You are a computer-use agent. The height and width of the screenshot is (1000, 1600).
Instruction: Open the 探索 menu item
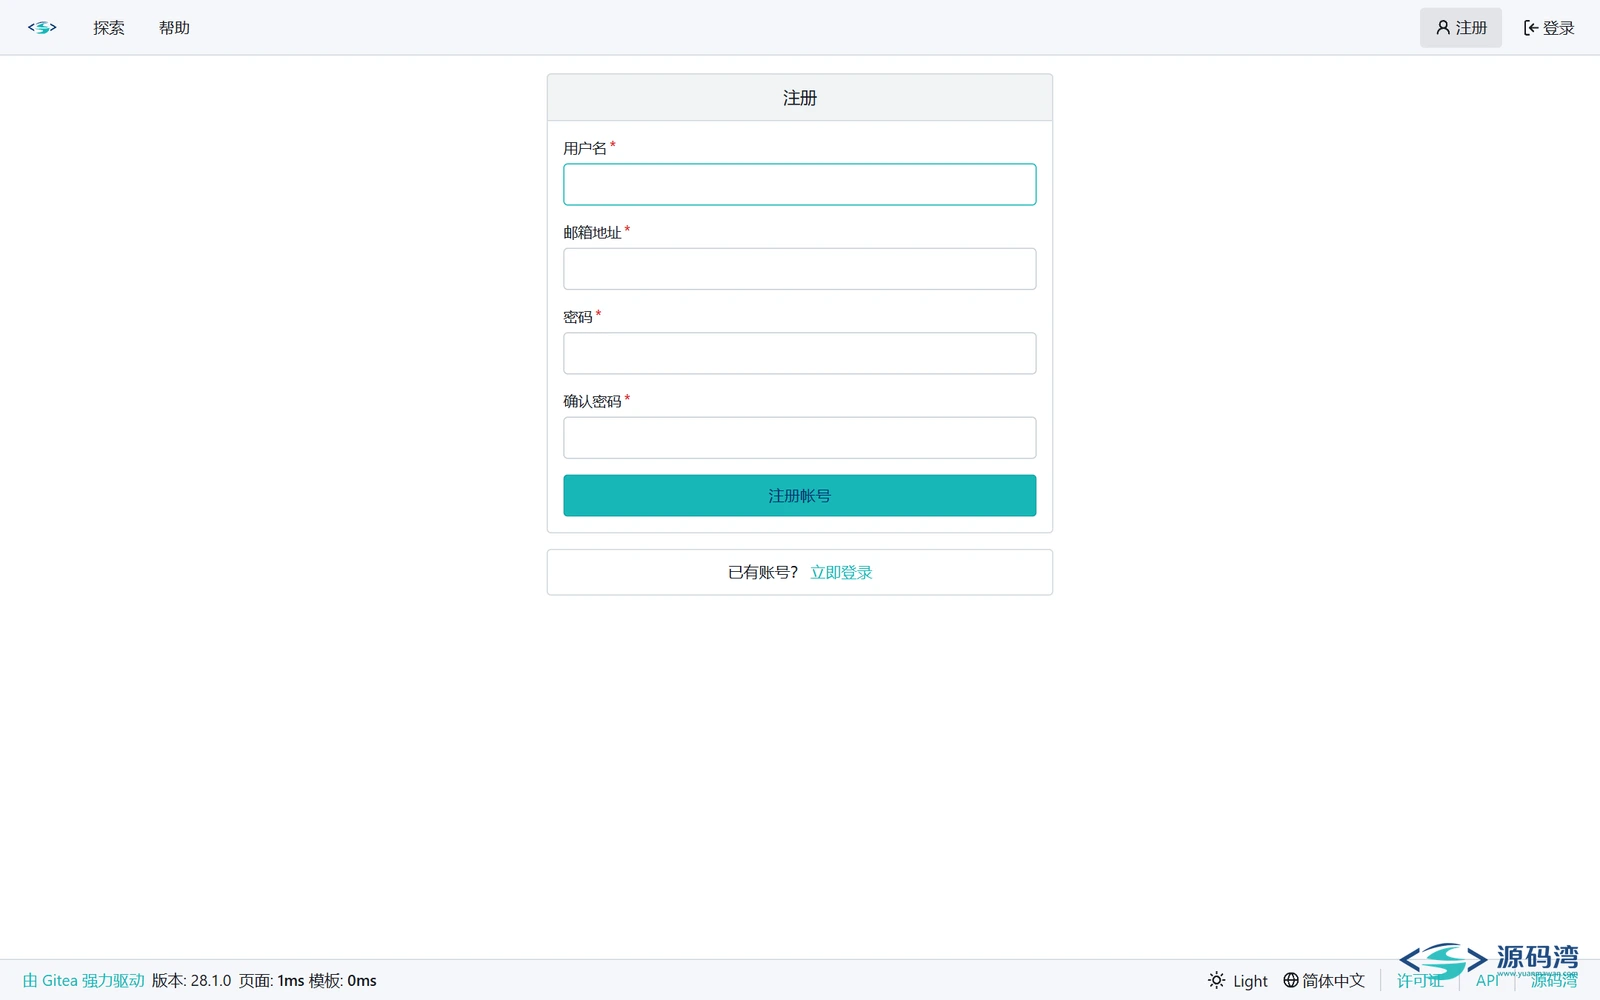click(x=109, y=28)
